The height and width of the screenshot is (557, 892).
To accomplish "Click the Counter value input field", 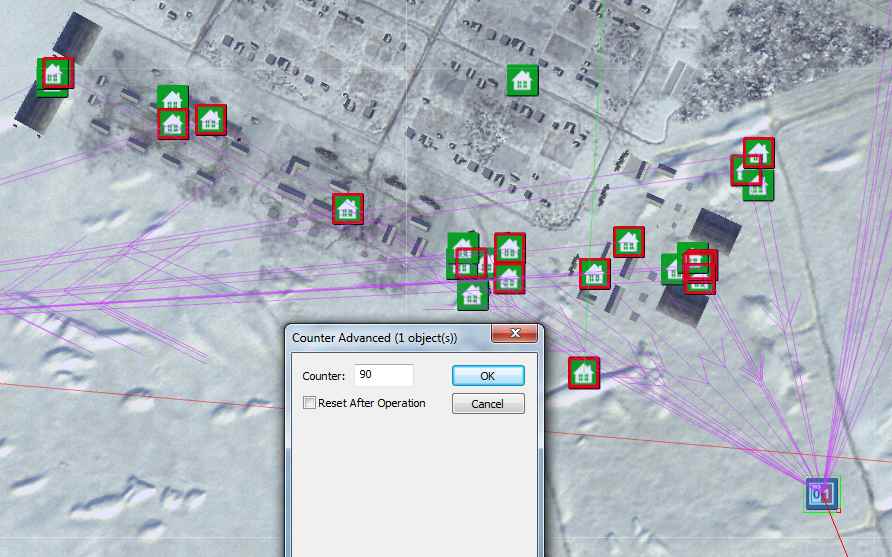I will [384, 375].
